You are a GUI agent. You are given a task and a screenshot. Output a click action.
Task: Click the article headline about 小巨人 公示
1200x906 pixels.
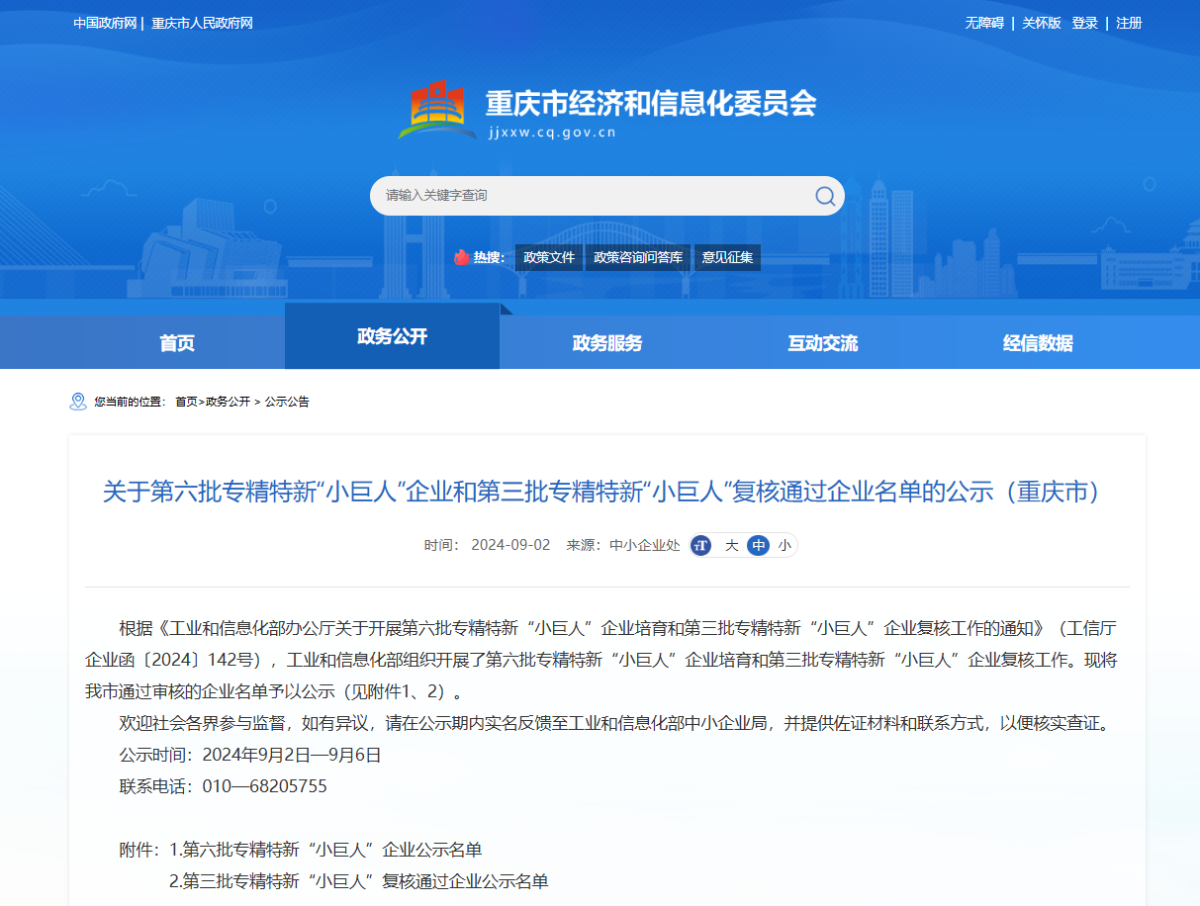click(x=602, y=492)
